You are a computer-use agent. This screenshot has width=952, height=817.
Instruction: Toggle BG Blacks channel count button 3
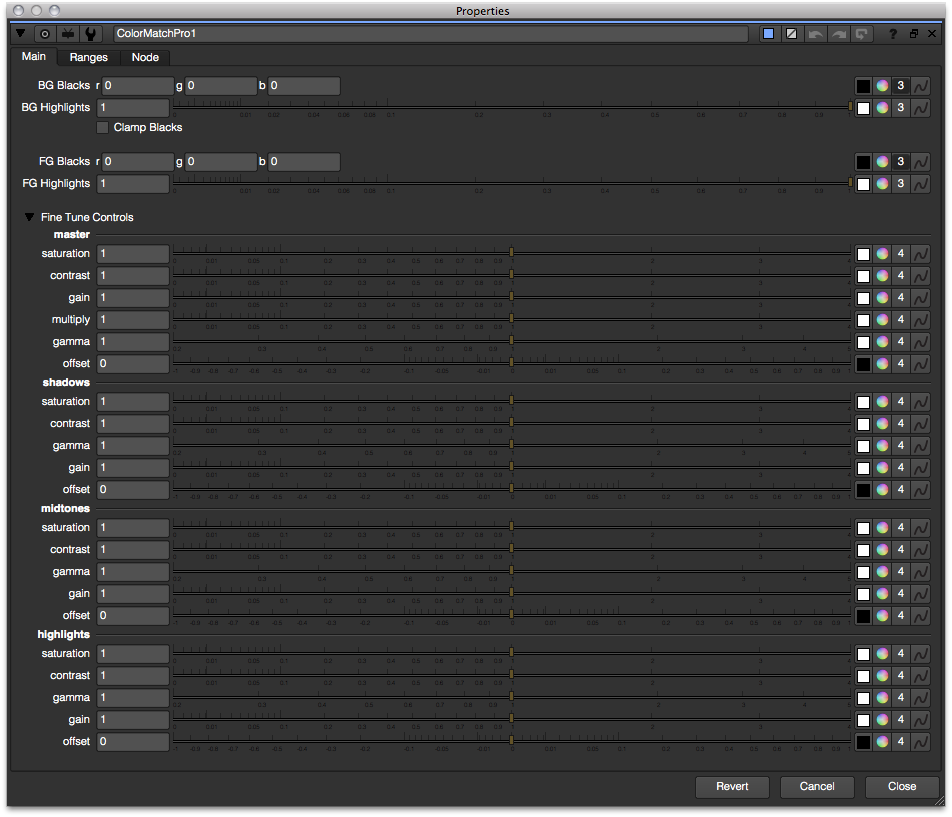pos(901,86)
